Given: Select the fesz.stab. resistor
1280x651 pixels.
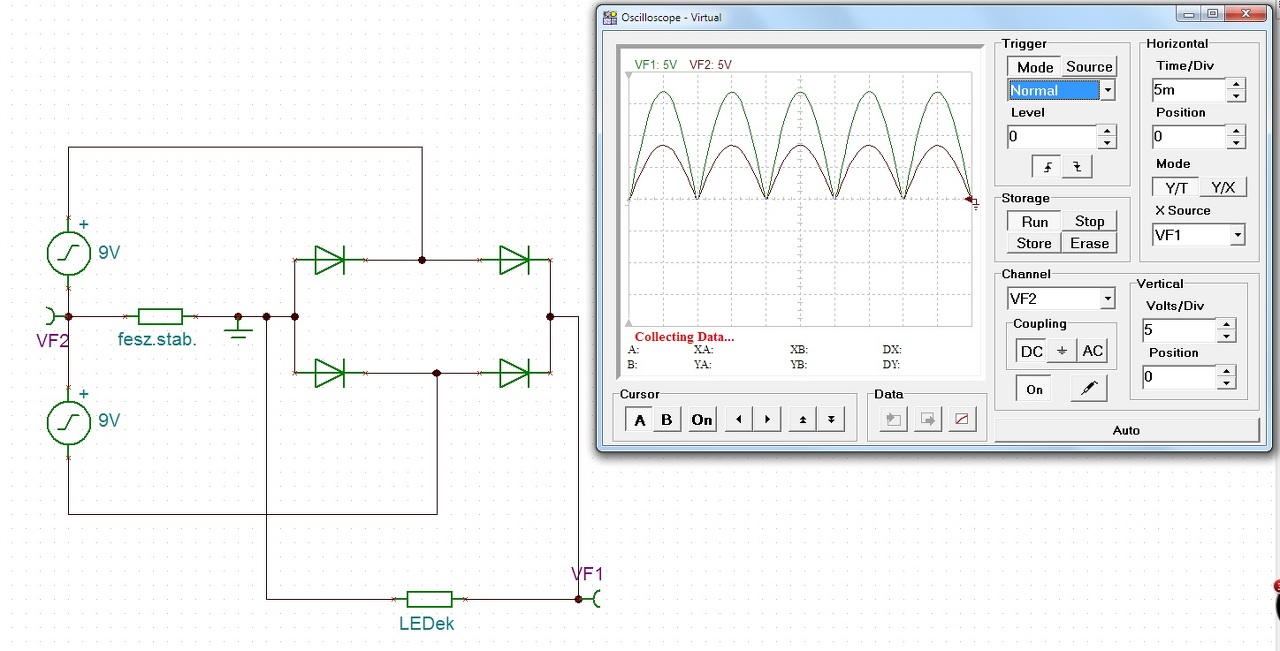Looking at the screenshot, I should click(x=160, y=316).
